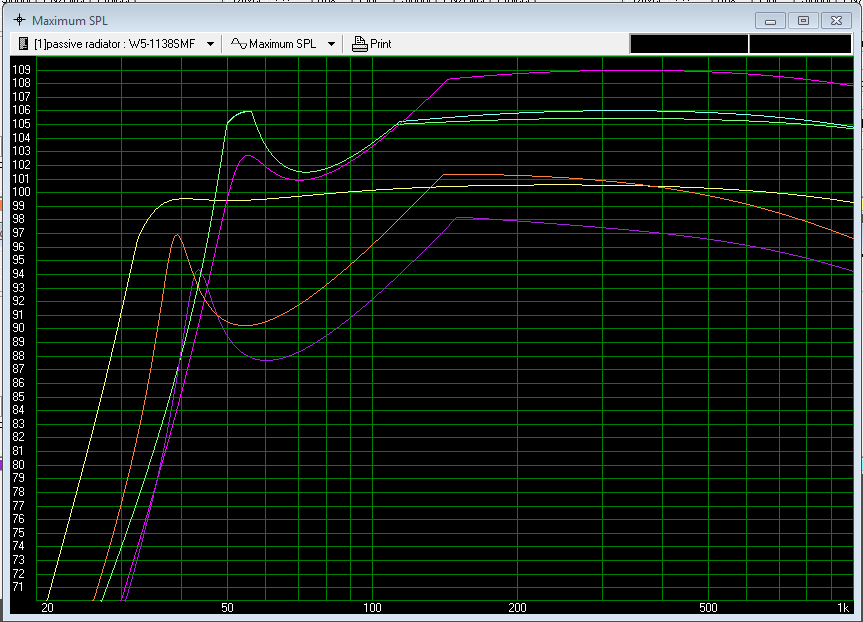Click the 71 dB axis label
Image resolution: width=863 pixels, height=622 pixels.
click(18, 587)
